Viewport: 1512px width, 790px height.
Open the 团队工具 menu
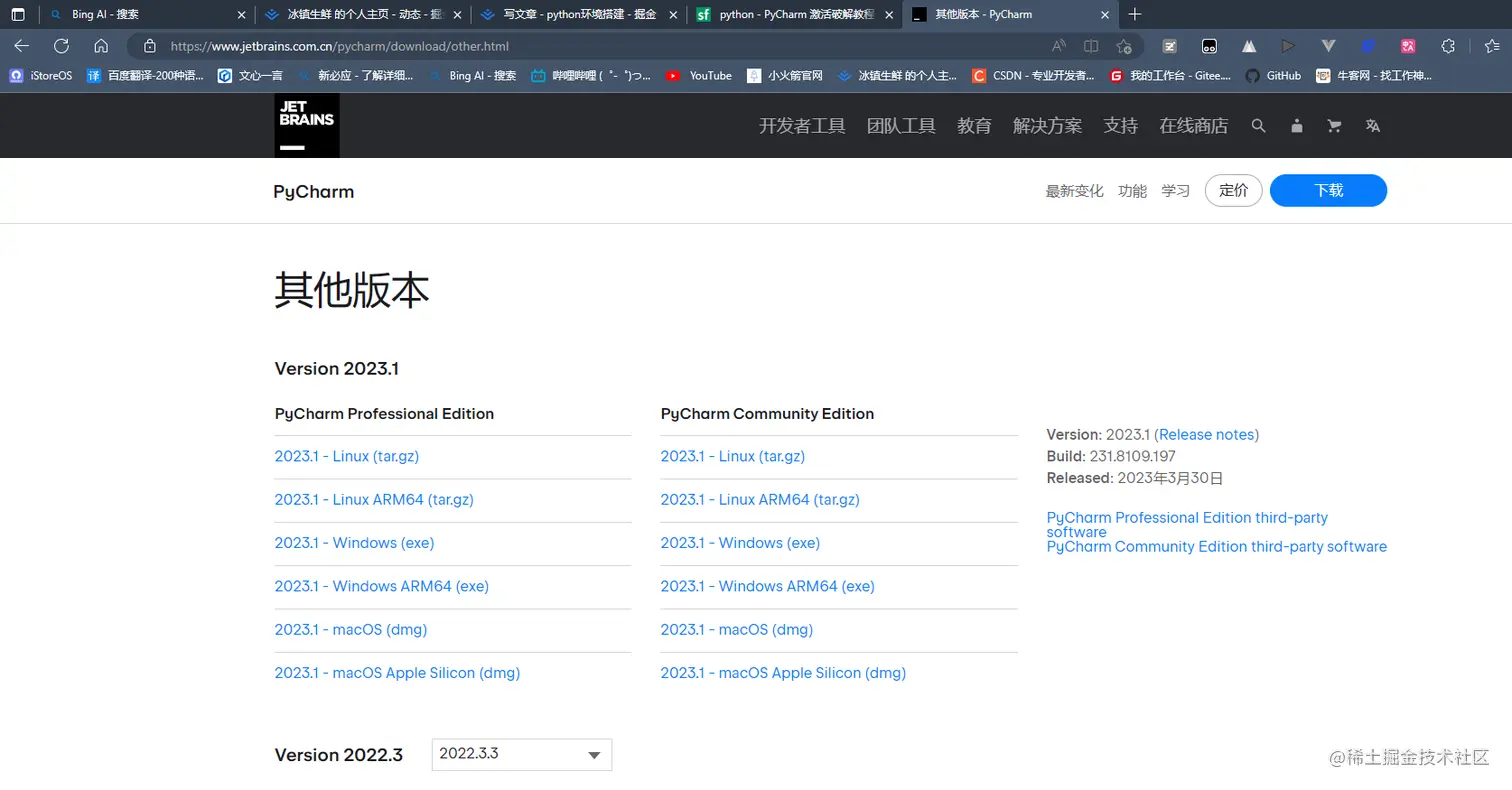pyautogui.click(x=901, y=126)
